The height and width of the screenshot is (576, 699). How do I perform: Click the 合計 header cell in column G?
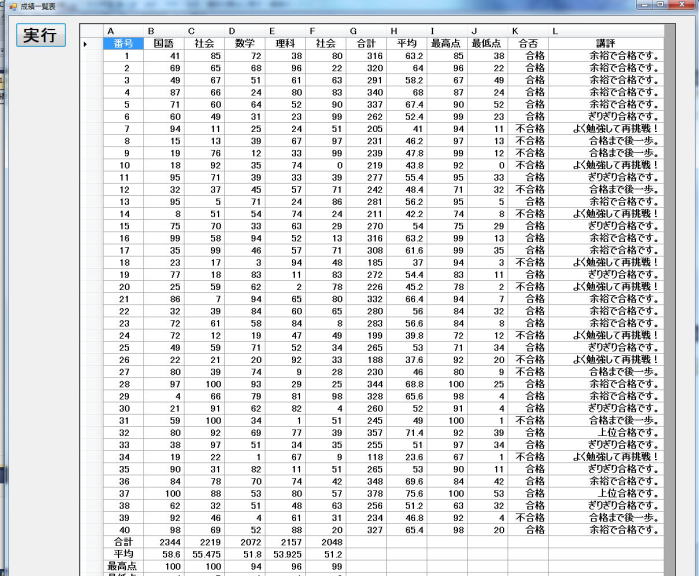[366, 43]
